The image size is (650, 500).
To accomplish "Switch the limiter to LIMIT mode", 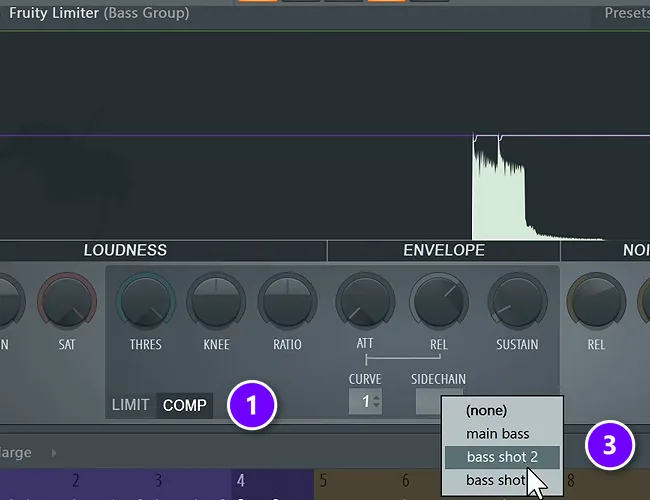I will point(131,405).
